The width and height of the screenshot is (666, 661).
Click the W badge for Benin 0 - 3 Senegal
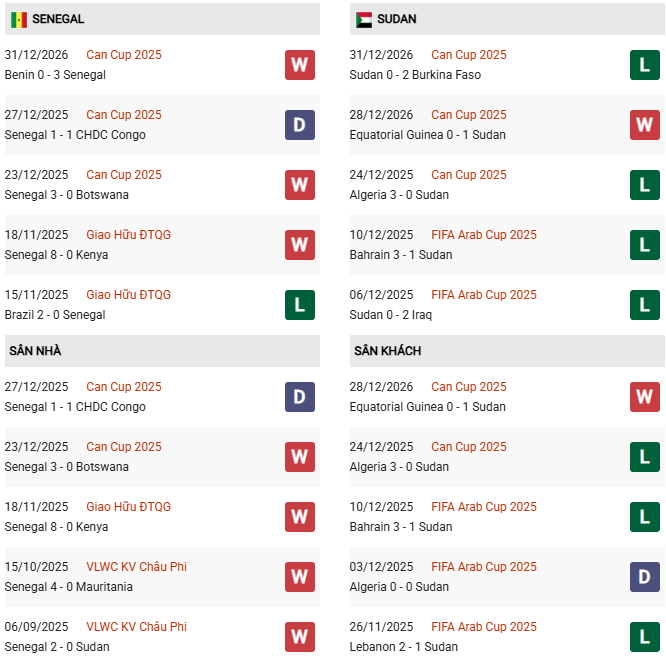(x=300, y=65)
